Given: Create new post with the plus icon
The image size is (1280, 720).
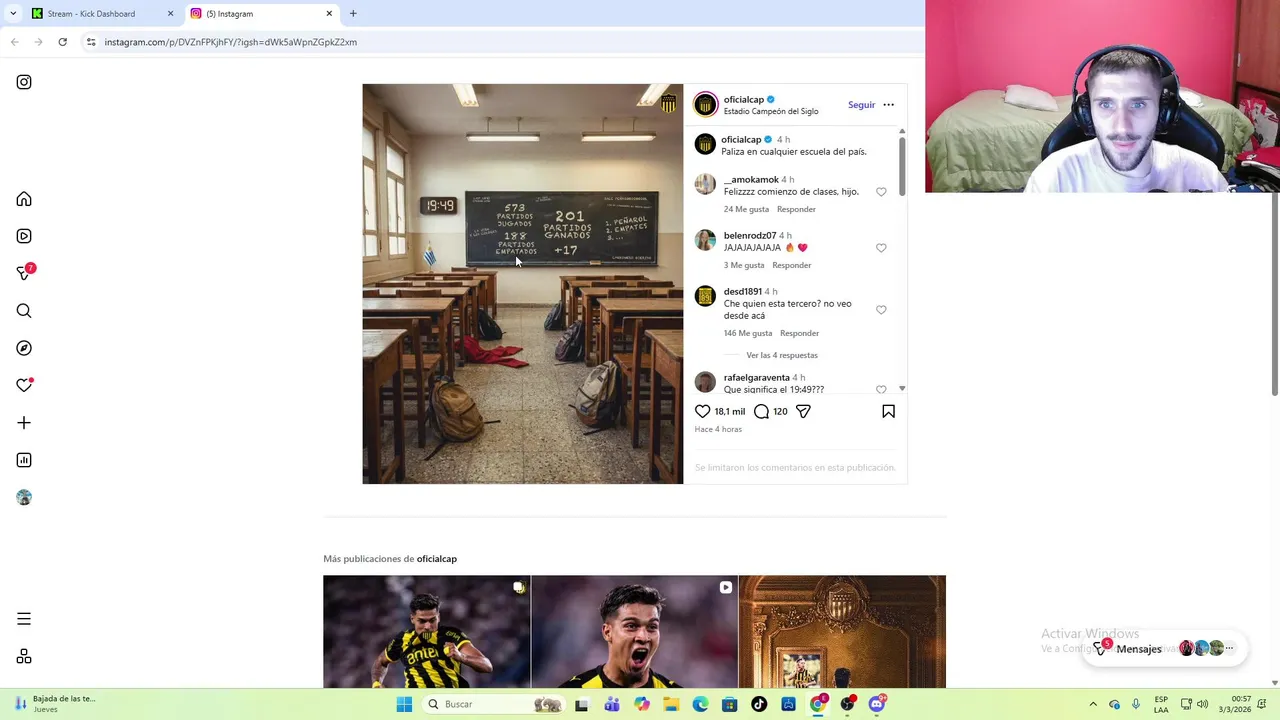Looking at the screenshot, I should pyautogui.click(x=24, y=423).
